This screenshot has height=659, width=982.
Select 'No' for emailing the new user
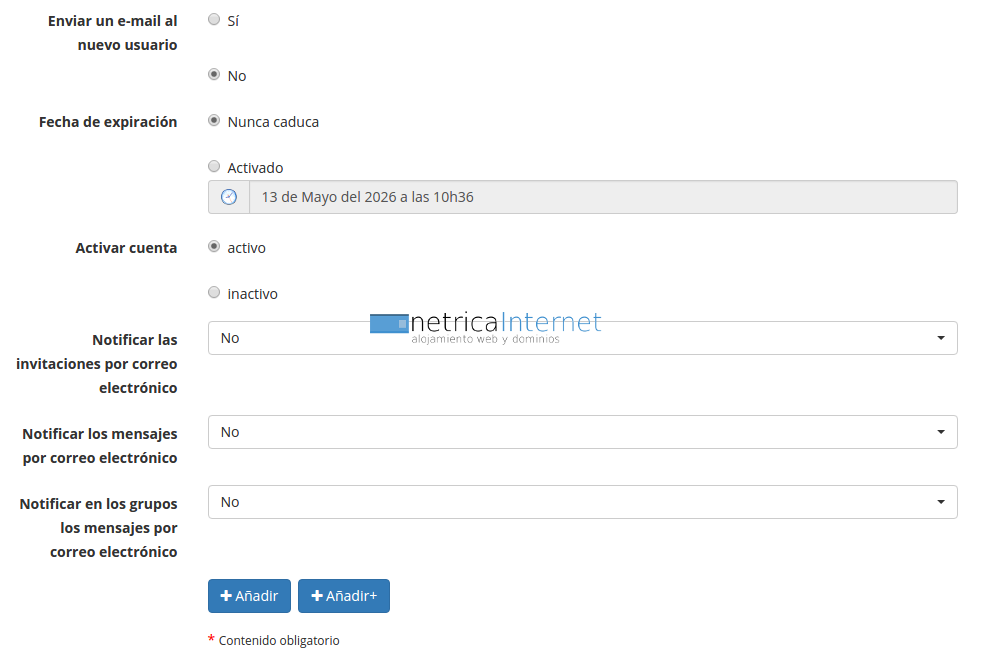(214, 75)
